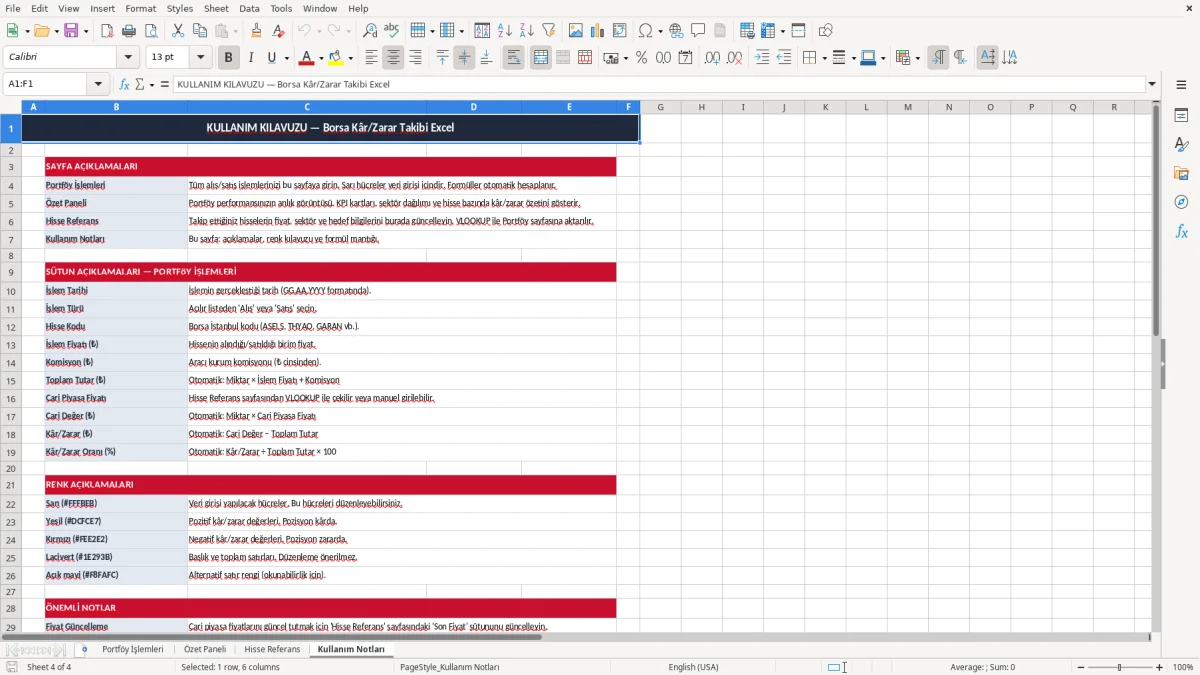
Task: Click the Save document icon
Action: point(71,31)
